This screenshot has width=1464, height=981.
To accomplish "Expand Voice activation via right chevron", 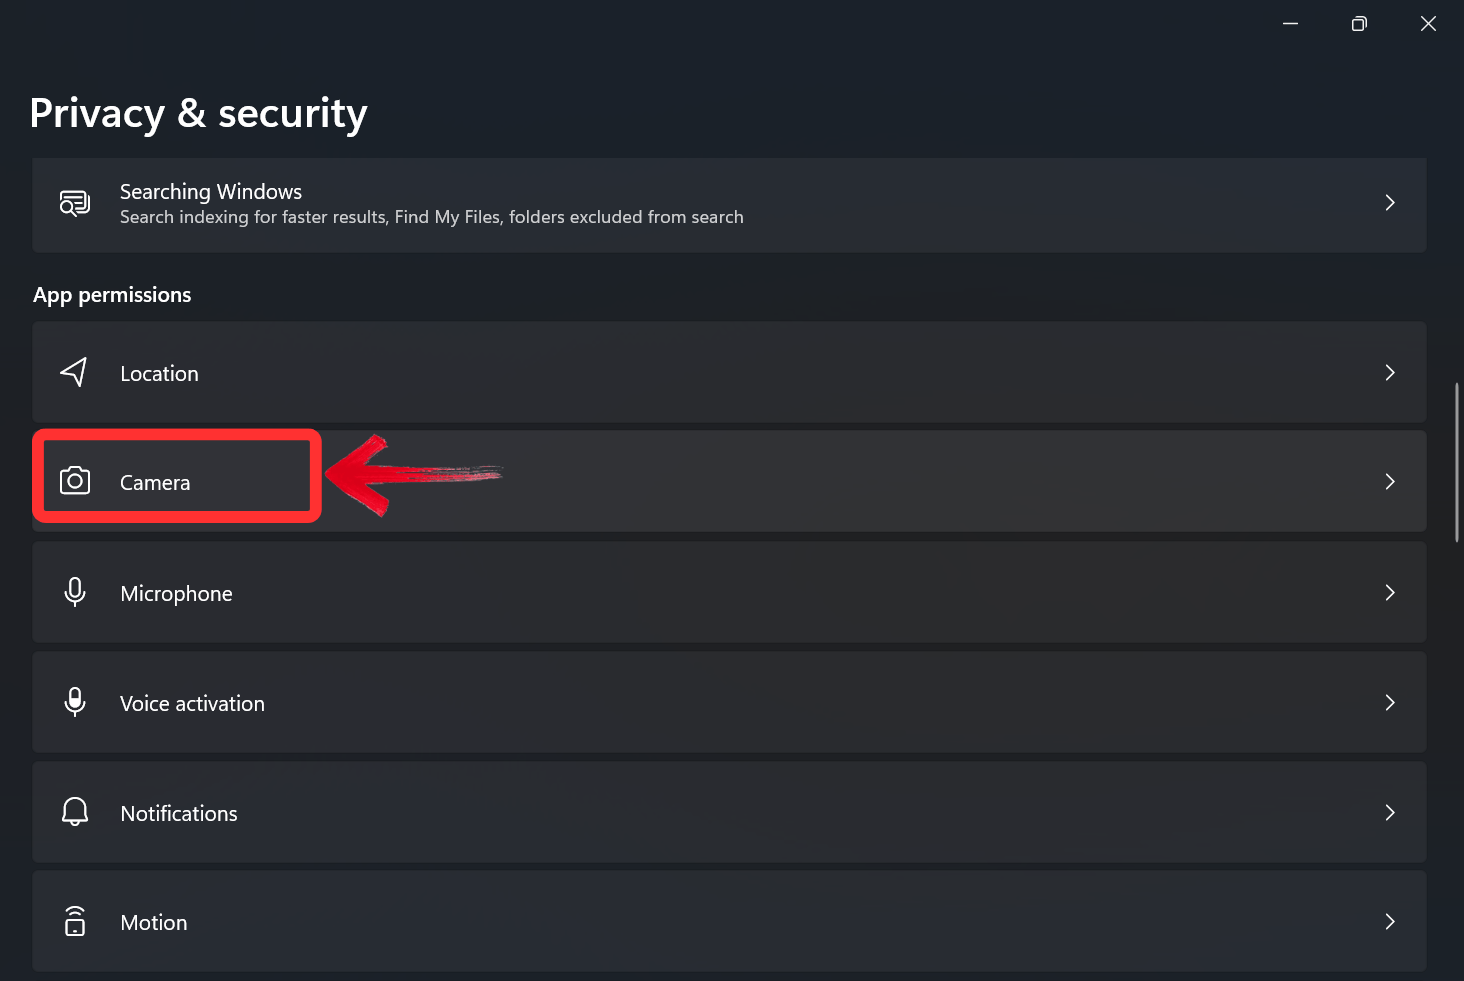I will (1390, 703).
